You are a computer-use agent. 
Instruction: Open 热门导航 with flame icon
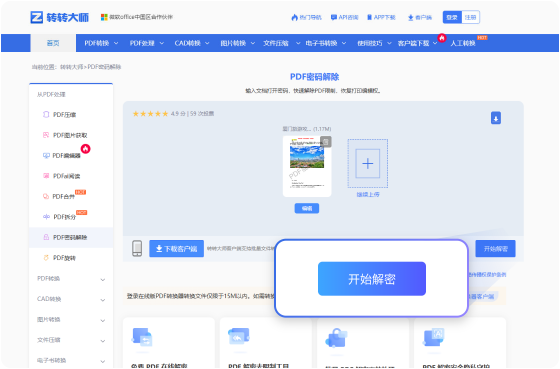306,17
